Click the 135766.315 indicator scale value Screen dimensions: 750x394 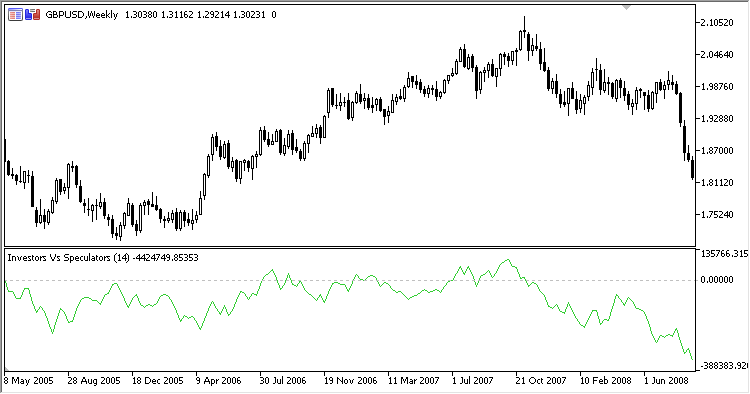(x=724, y=254)
